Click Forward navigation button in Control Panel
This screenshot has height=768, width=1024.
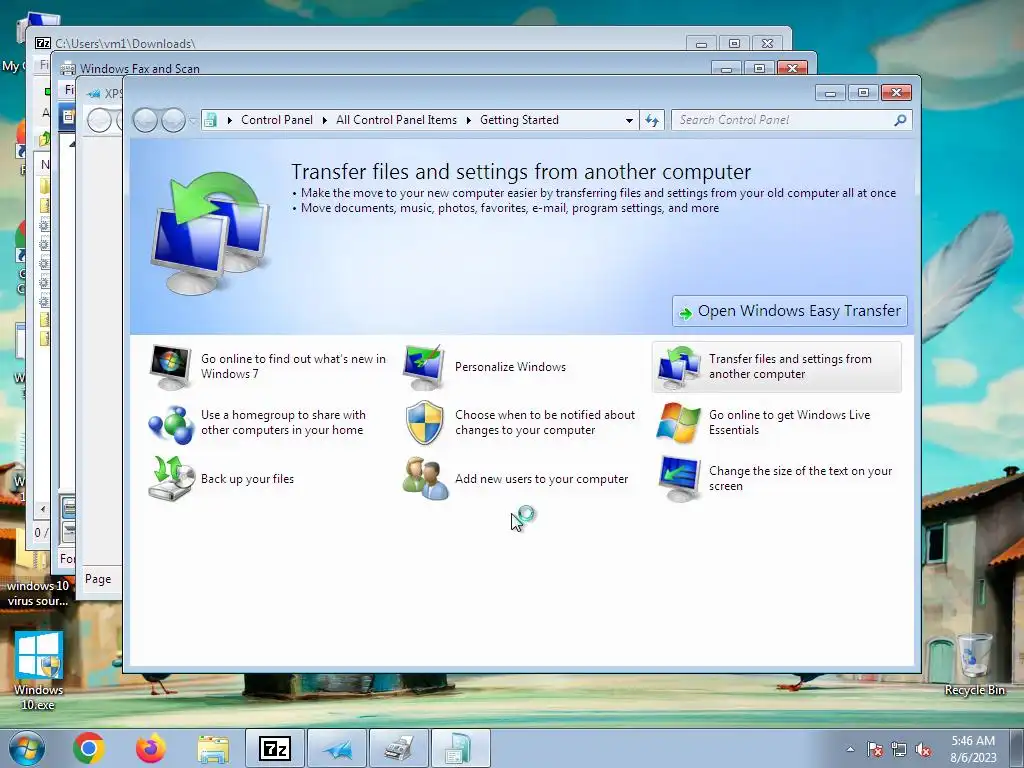tap(173, 120)
